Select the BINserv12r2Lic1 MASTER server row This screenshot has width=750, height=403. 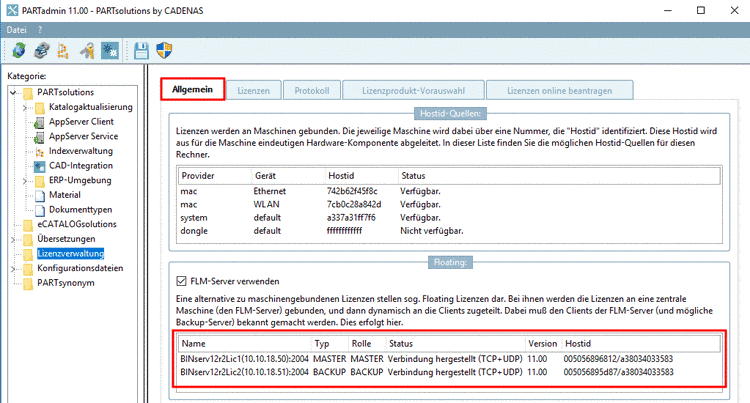(x=449, y=359)
